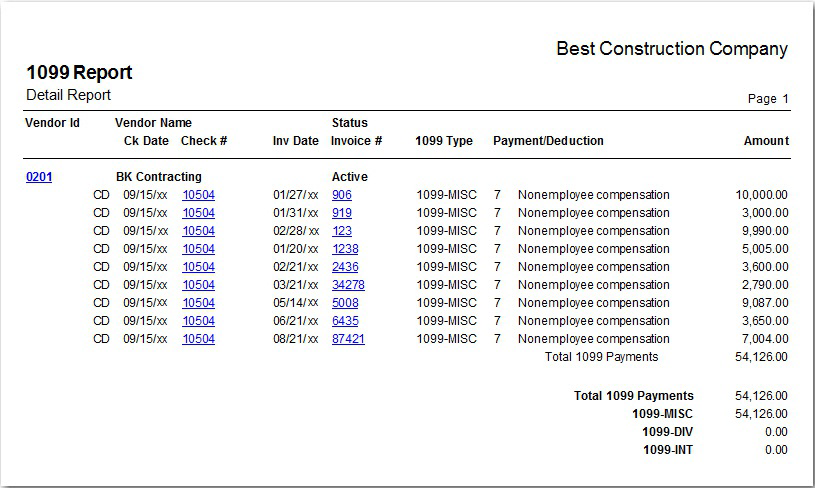Open check 10504 on the invoice 5008 row
This screenshot has height=488, width=815.
click(x=199, y=303)
